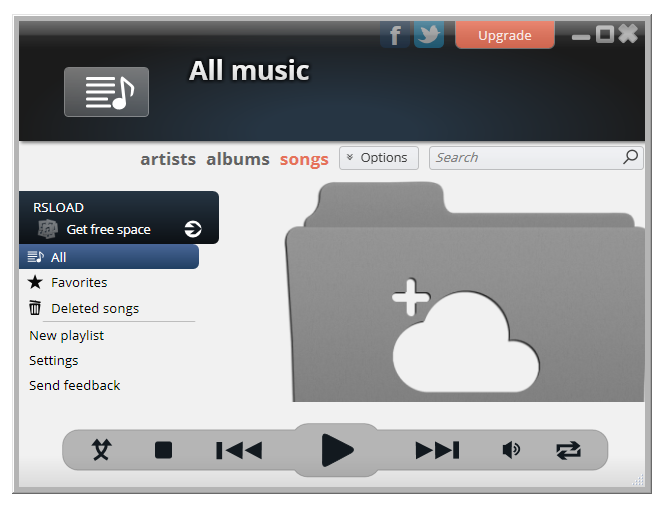The height and width of the screenshot is (506, 661).
Task: Open the volume speaker control
Action: (511, 450)
